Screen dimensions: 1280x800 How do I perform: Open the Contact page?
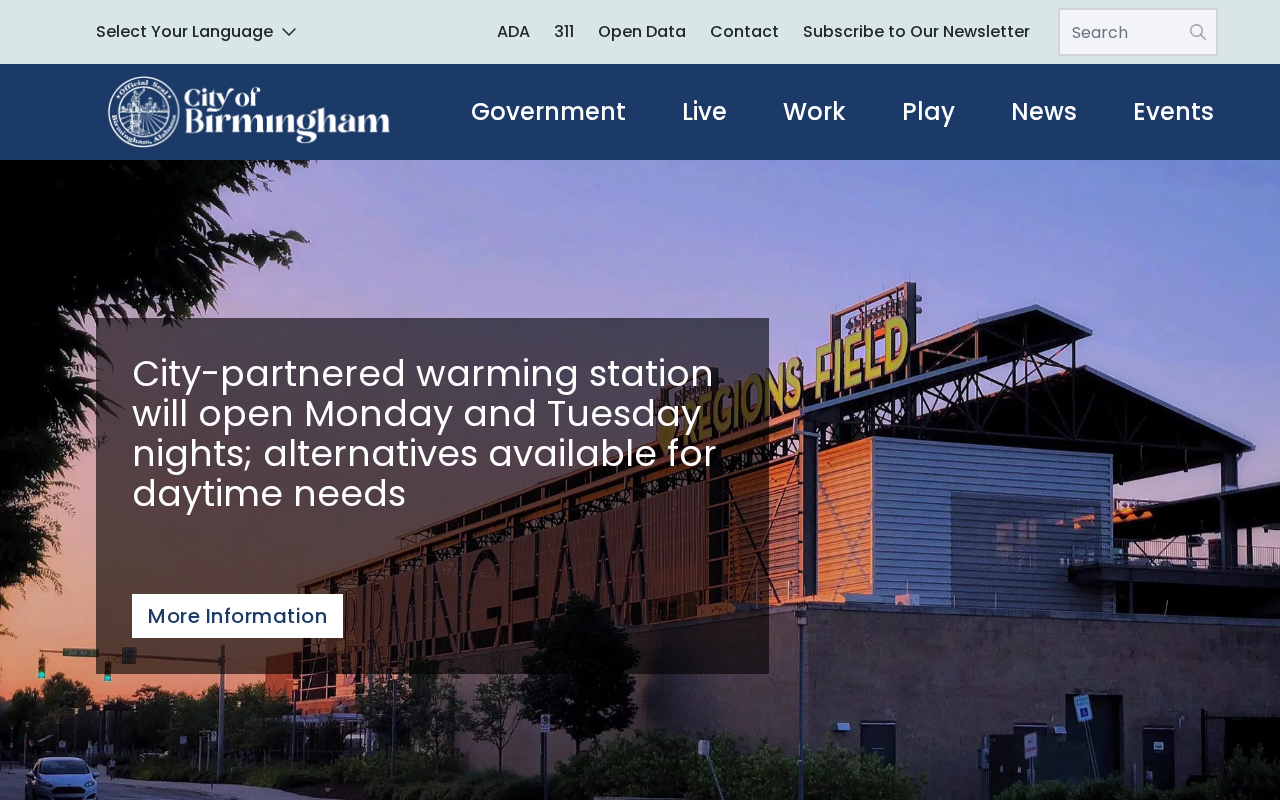pos(744,32)
